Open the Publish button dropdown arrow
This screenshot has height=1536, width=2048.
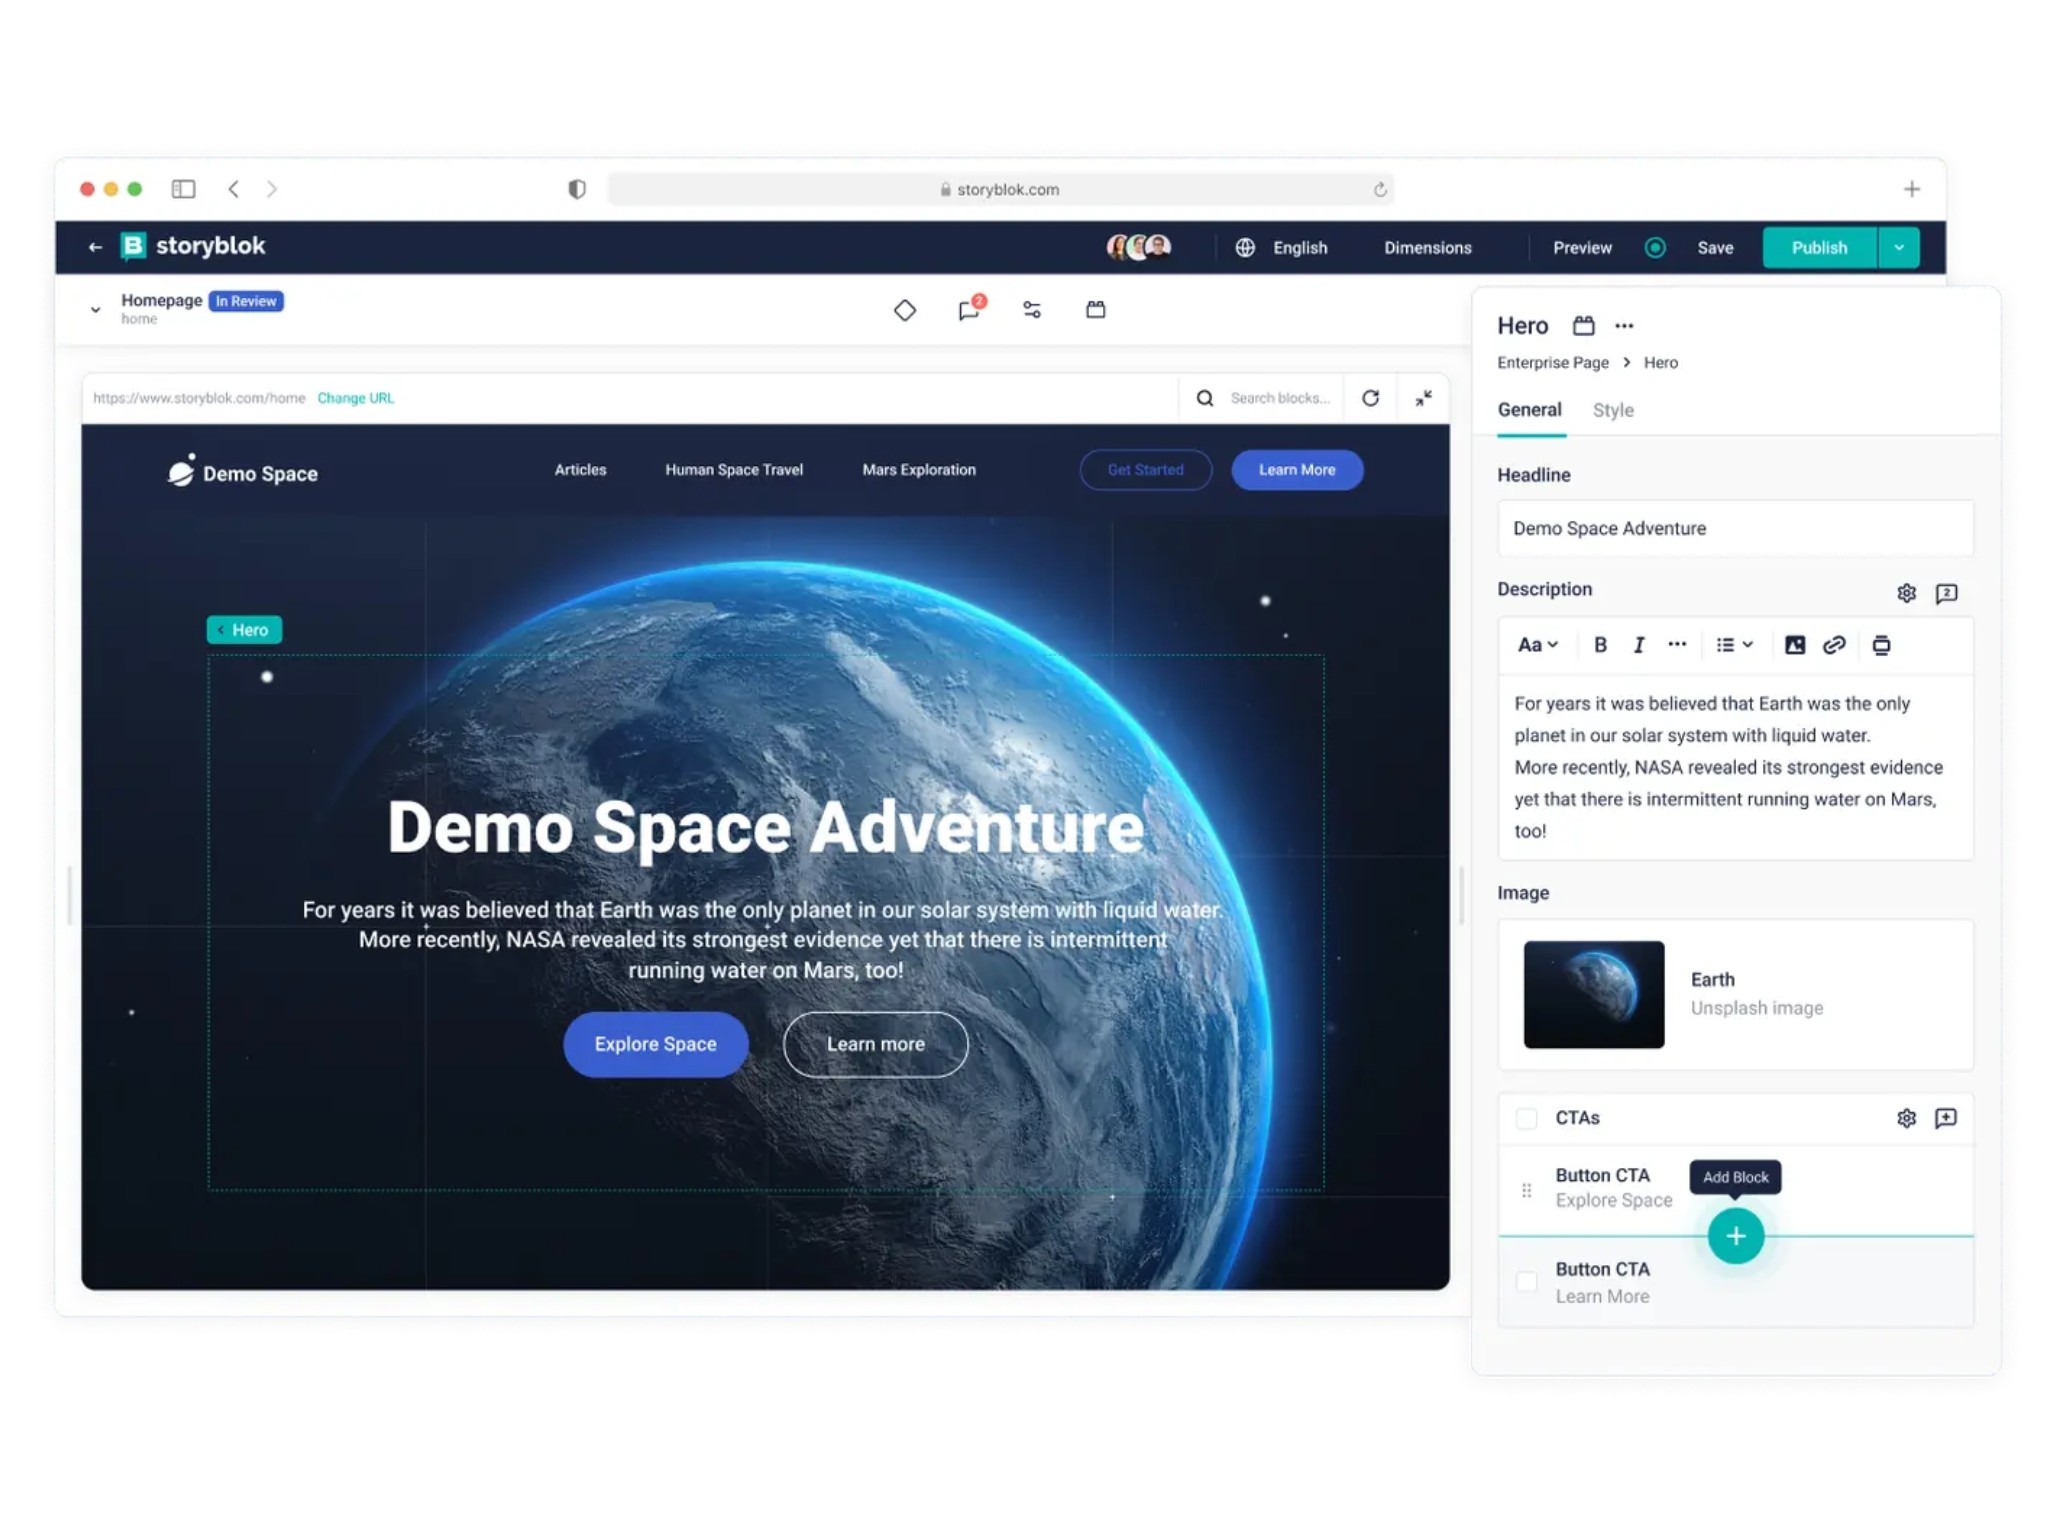click(1899, 247)
